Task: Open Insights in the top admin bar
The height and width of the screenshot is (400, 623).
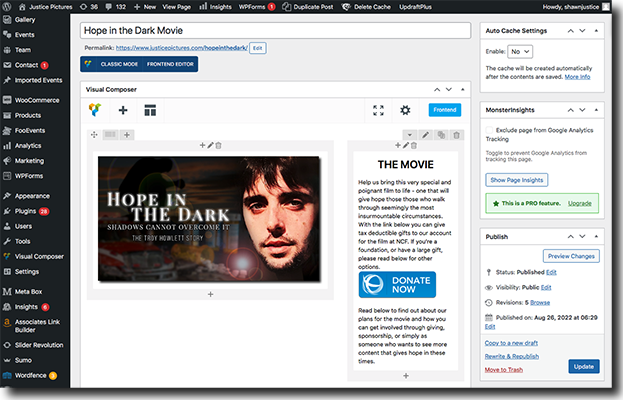Action: pos(215,7)
